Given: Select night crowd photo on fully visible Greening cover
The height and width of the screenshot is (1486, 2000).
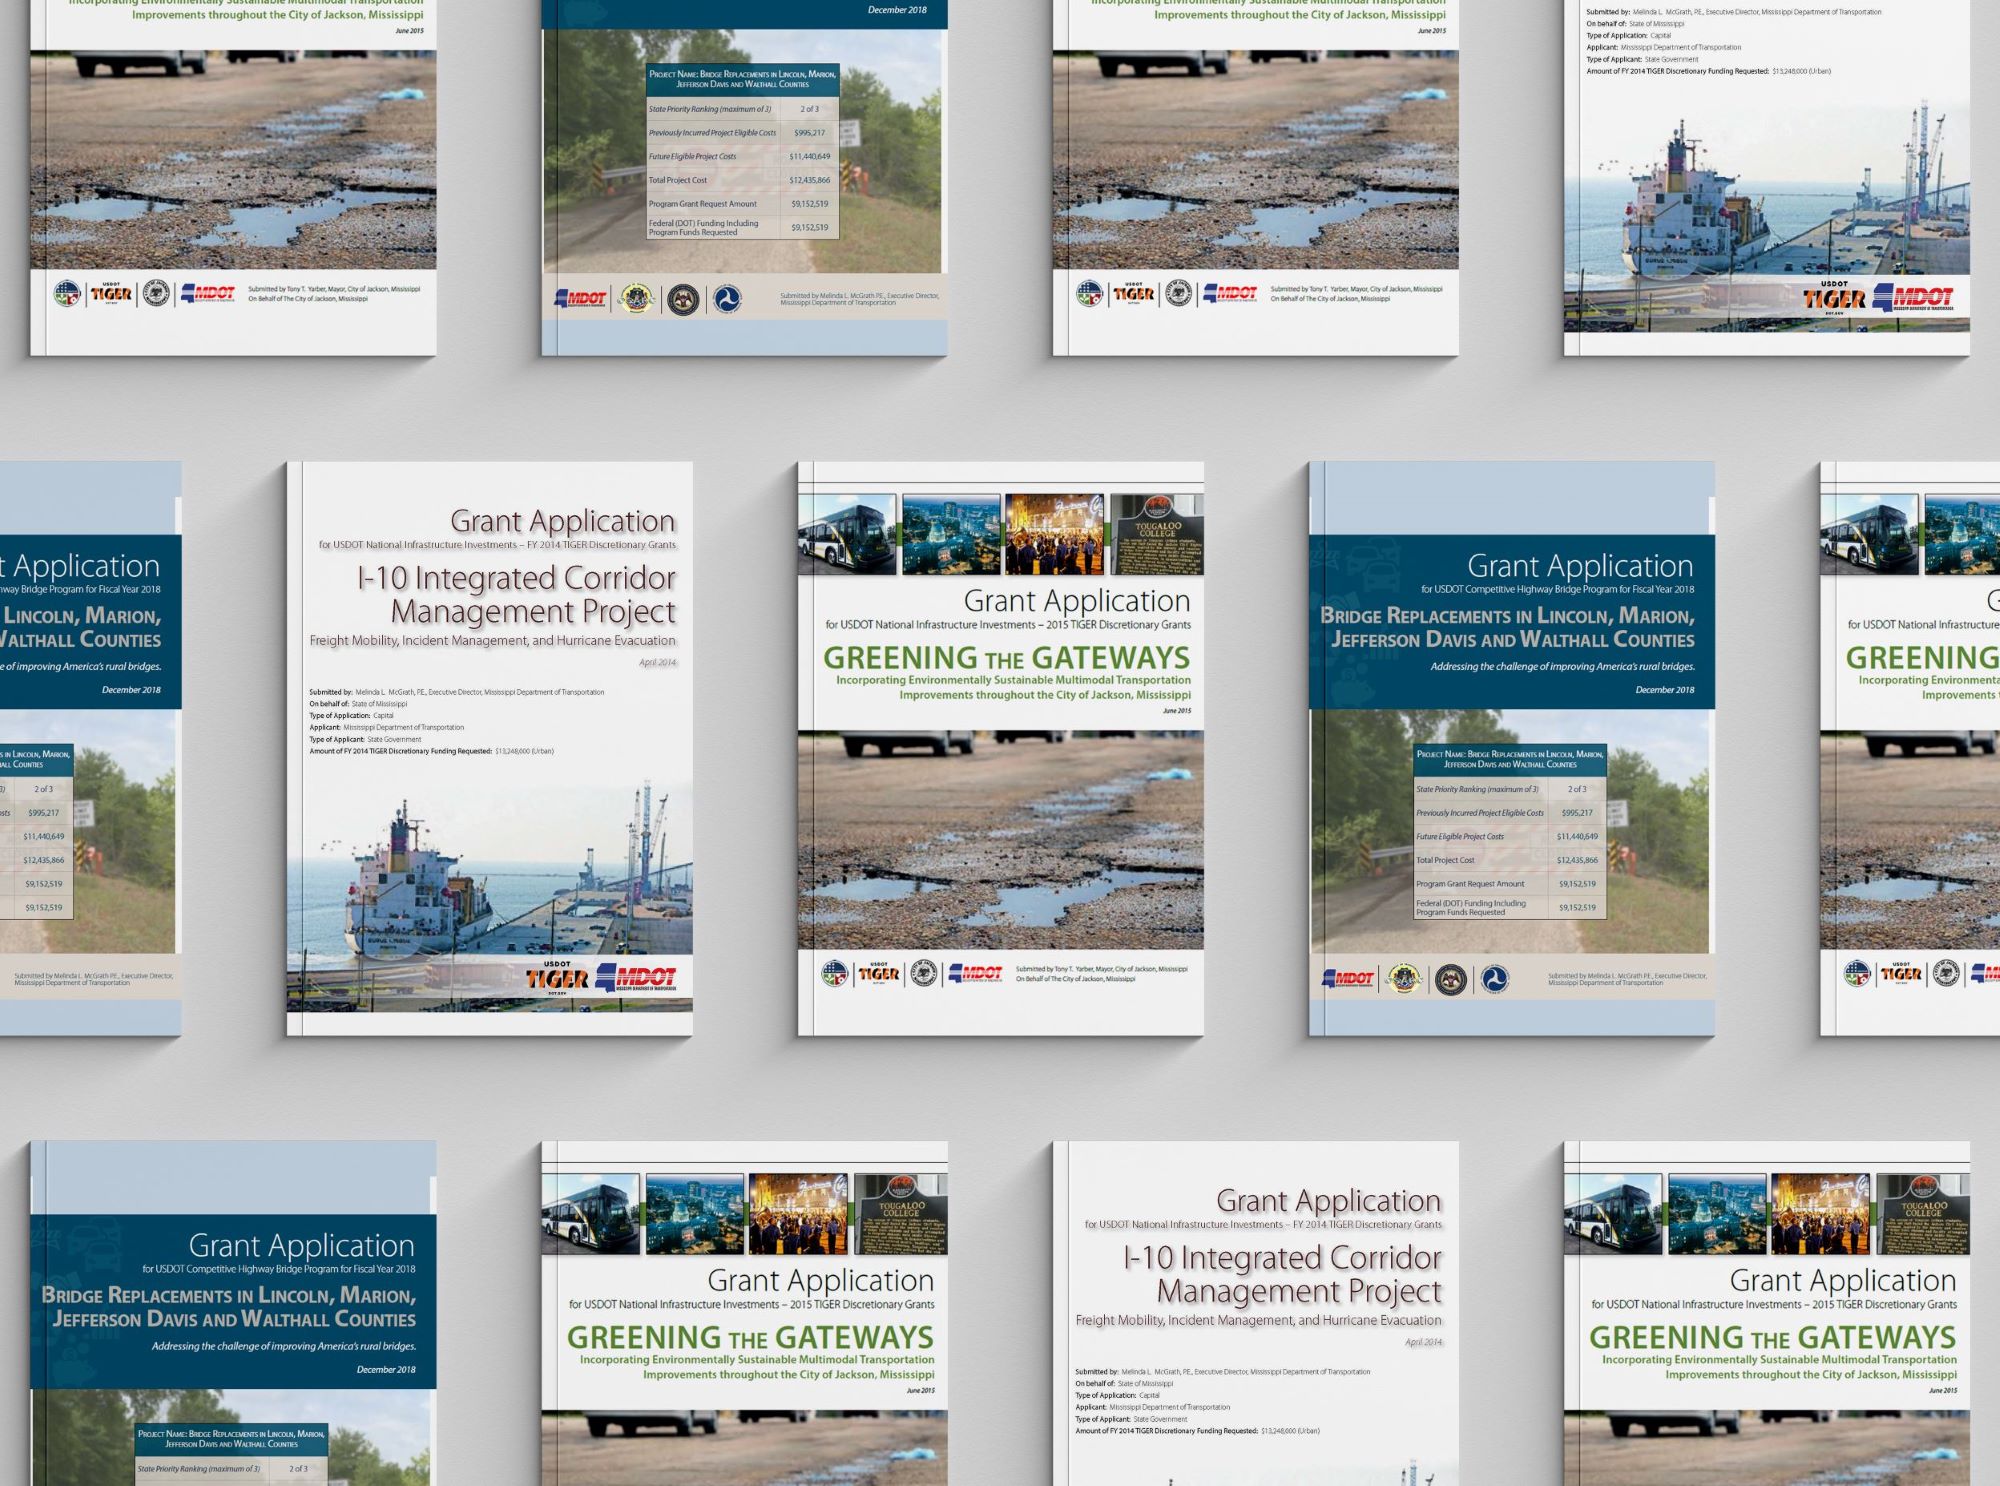Looking at the screenshot, I should (x=1054, y=534).
